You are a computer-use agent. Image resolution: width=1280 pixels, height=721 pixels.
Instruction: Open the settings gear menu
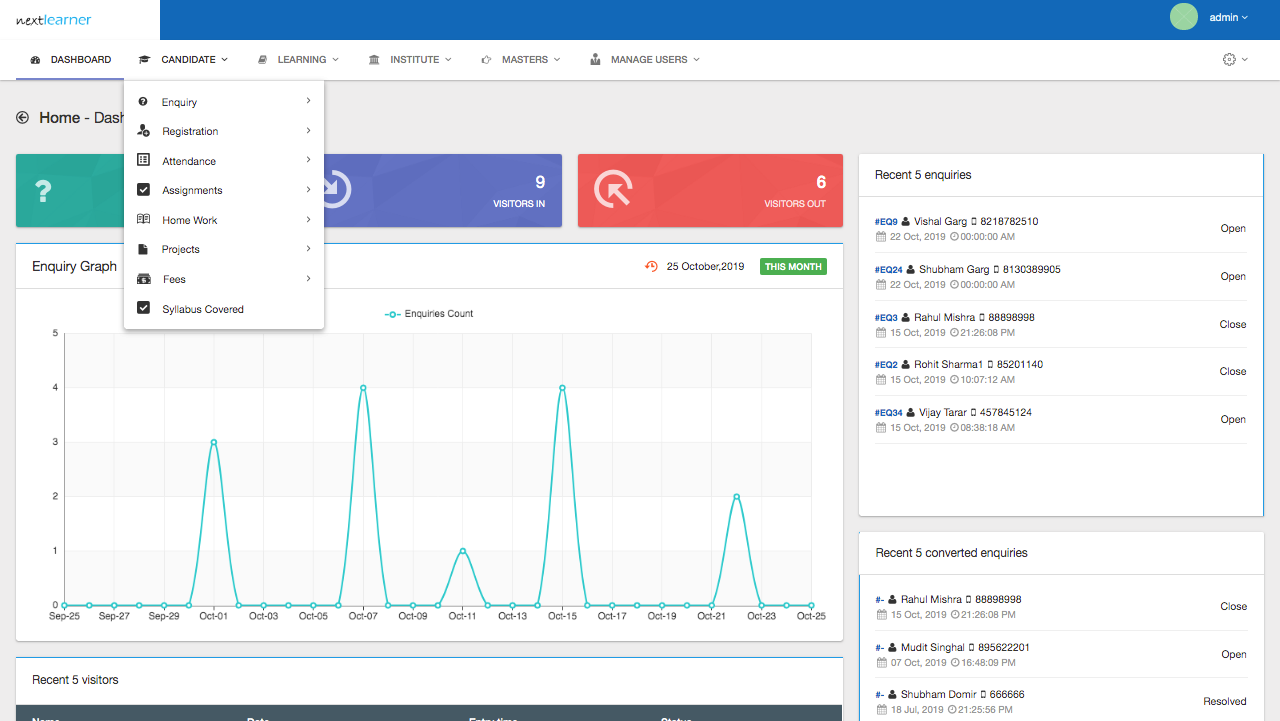[x=1235, y=60]
